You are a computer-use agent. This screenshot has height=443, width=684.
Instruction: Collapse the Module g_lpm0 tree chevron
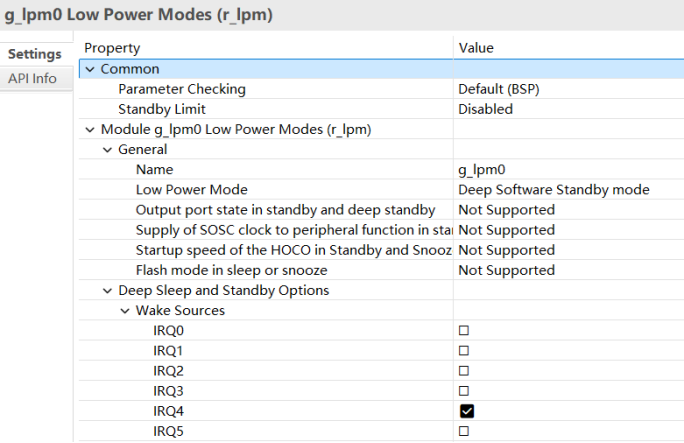coord(90,130)
